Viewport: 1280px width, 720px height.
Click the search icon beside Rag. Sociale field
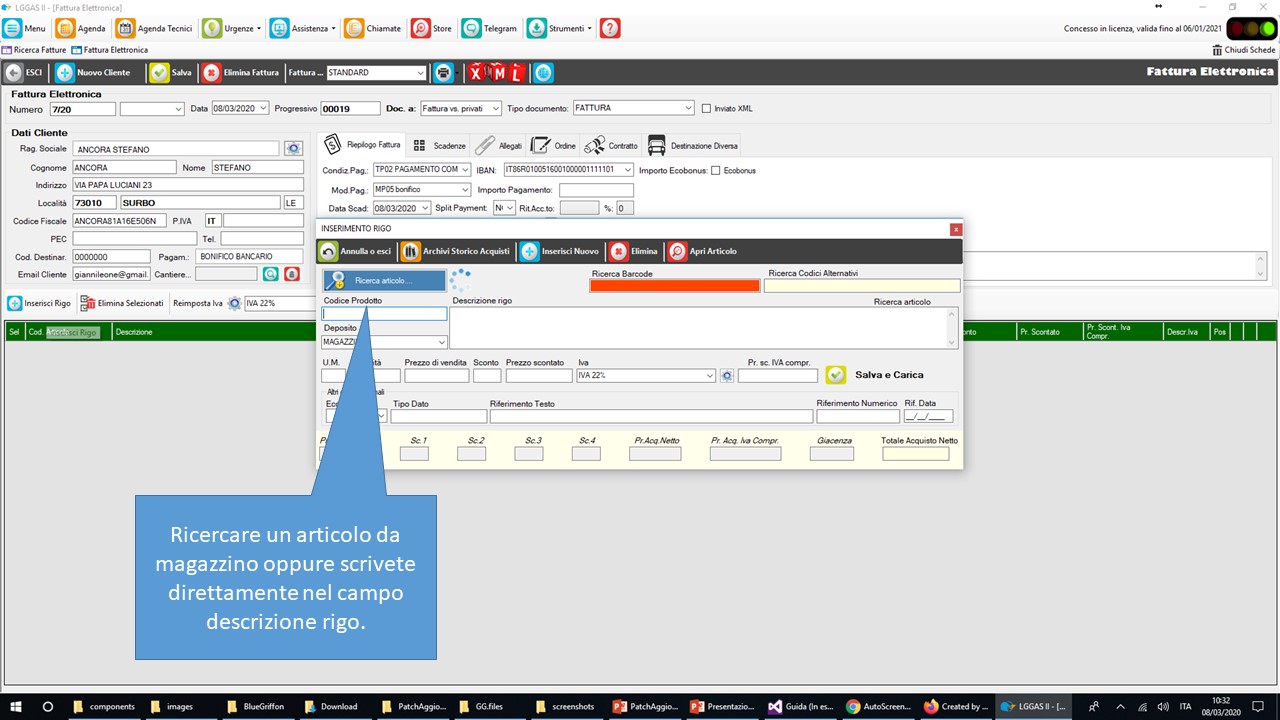click(x=293, y=149)
